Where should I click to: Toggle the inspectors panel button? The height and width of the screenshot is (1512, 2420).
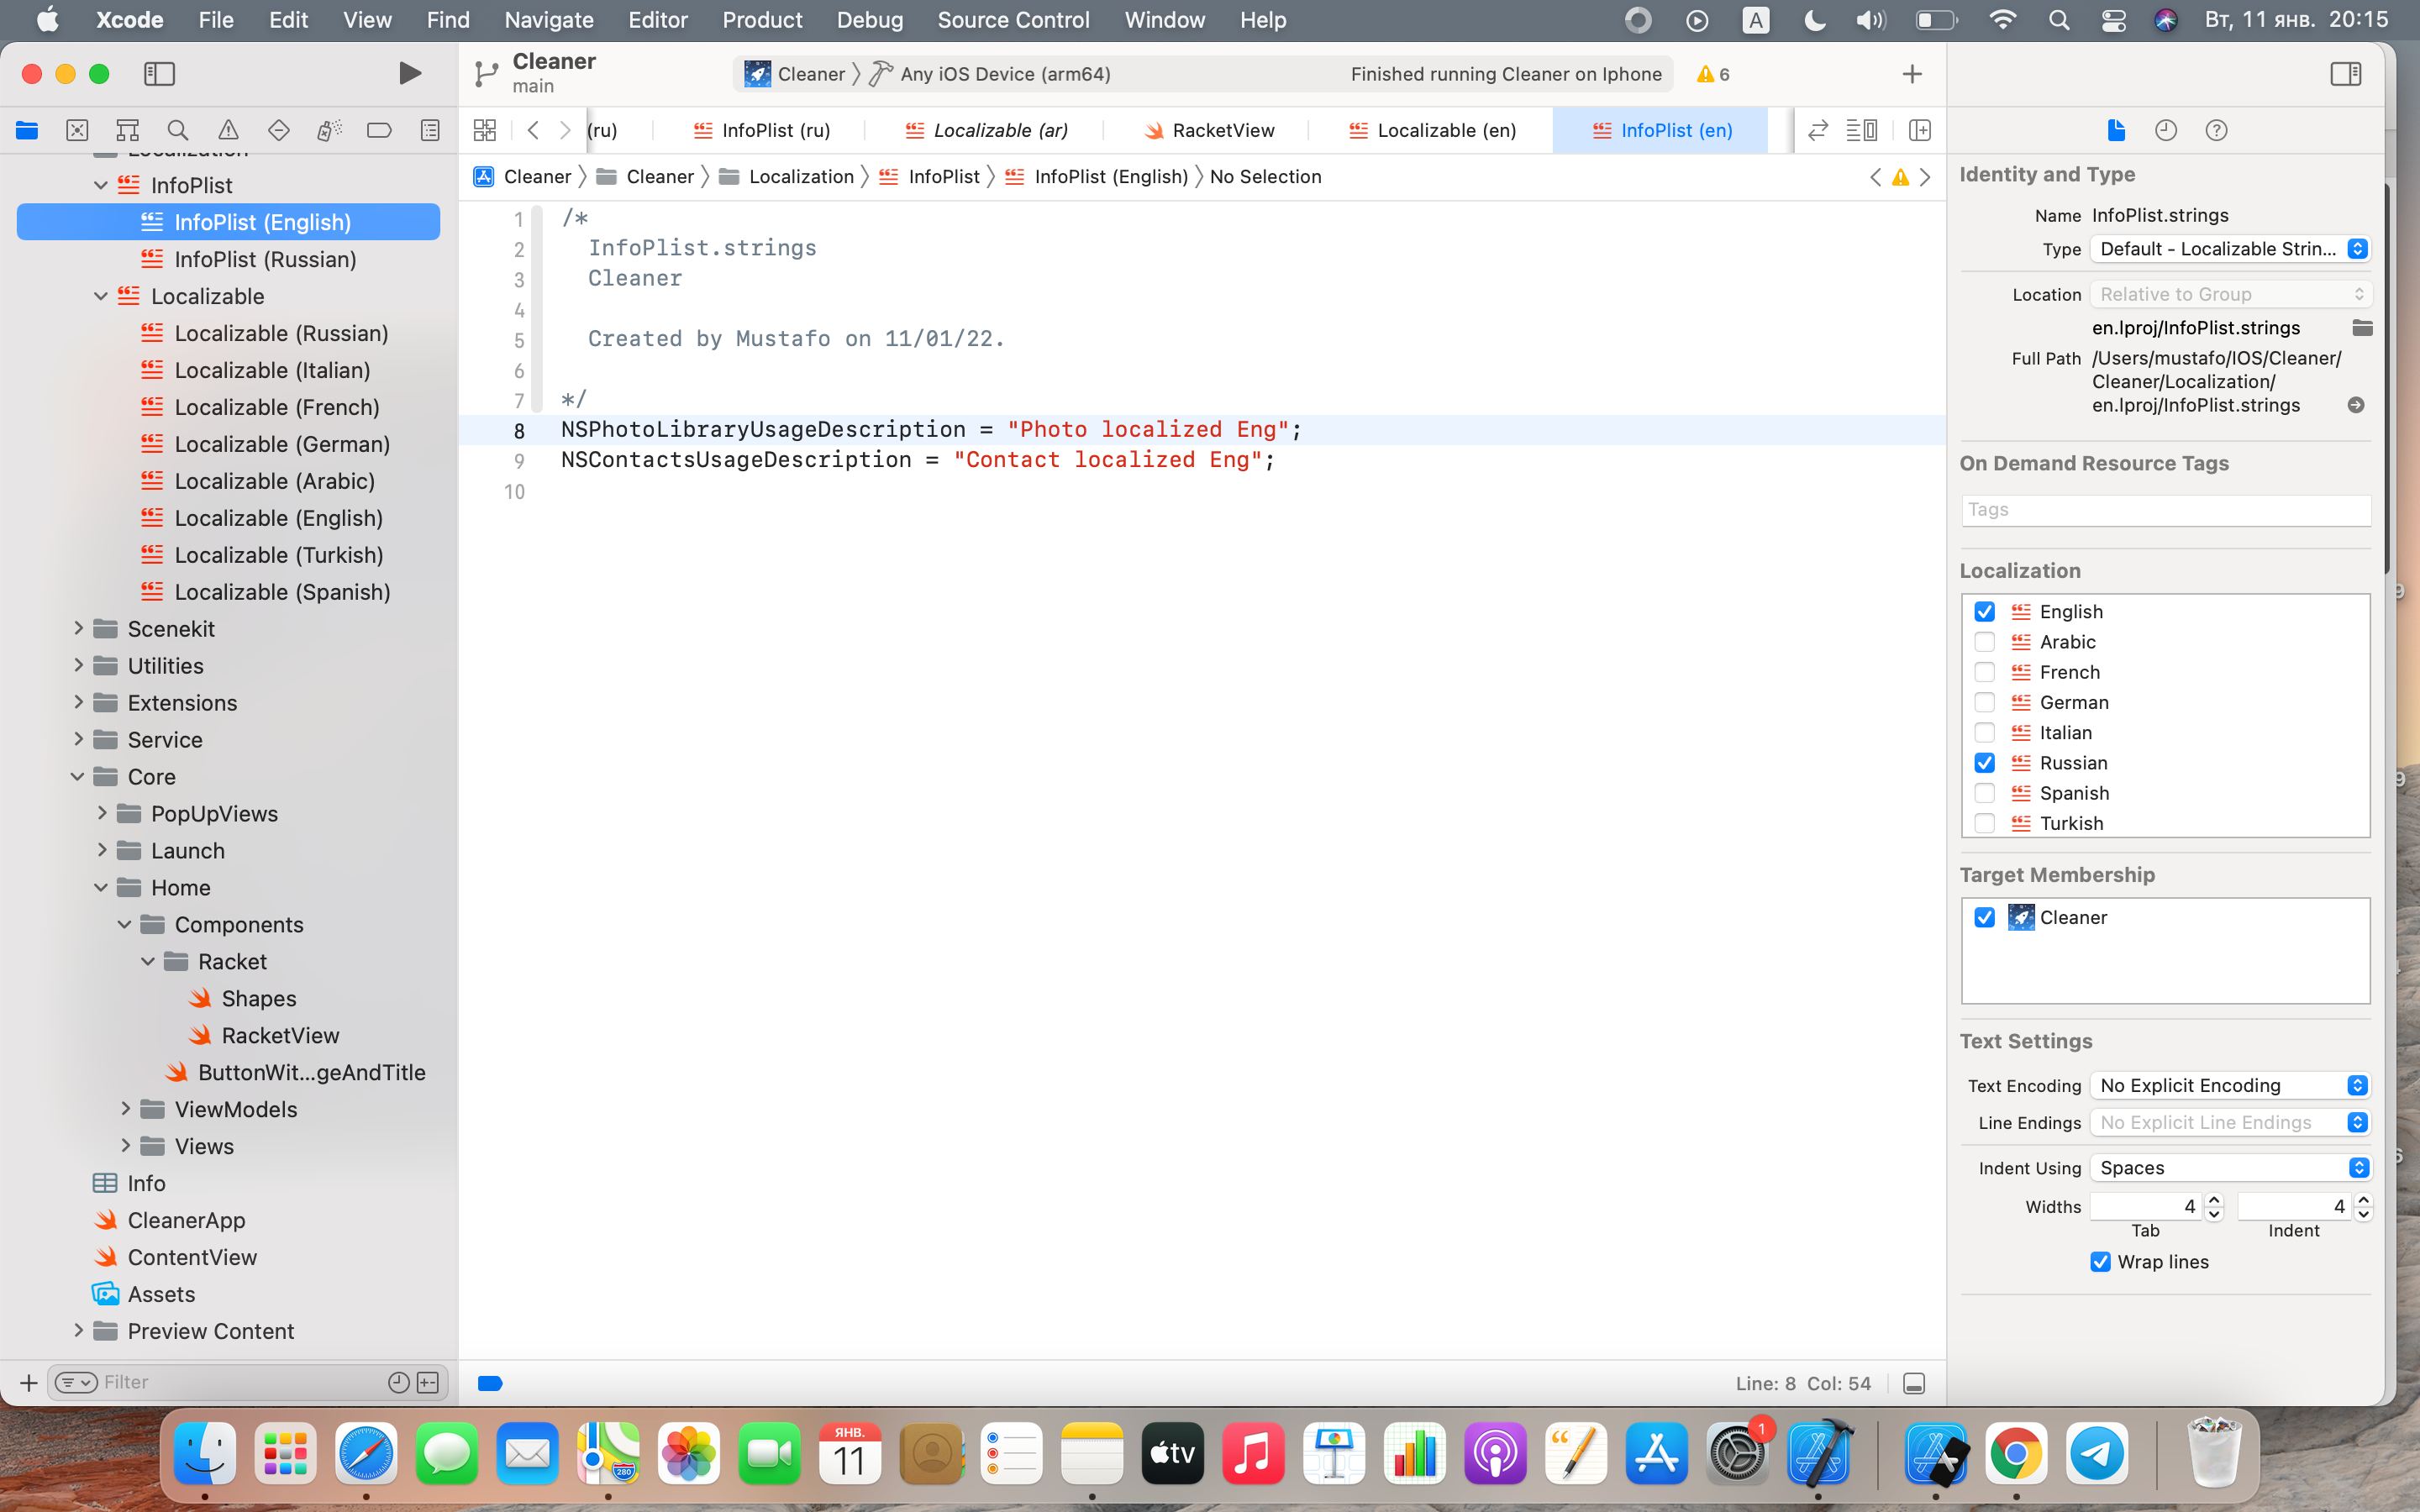coord(2345,73)
